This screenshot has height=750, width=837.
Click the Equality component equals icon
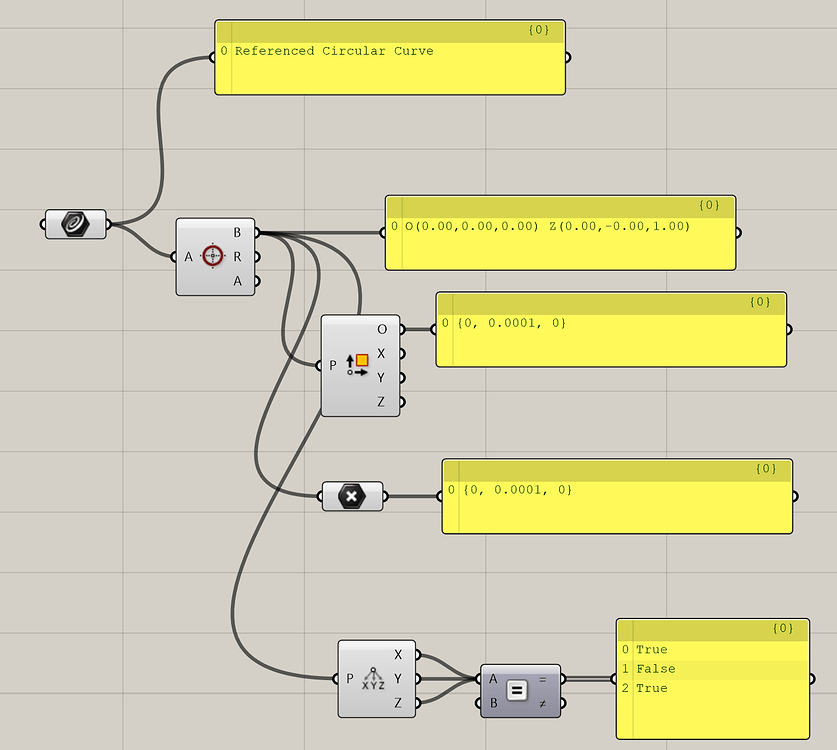click(516, 691)
